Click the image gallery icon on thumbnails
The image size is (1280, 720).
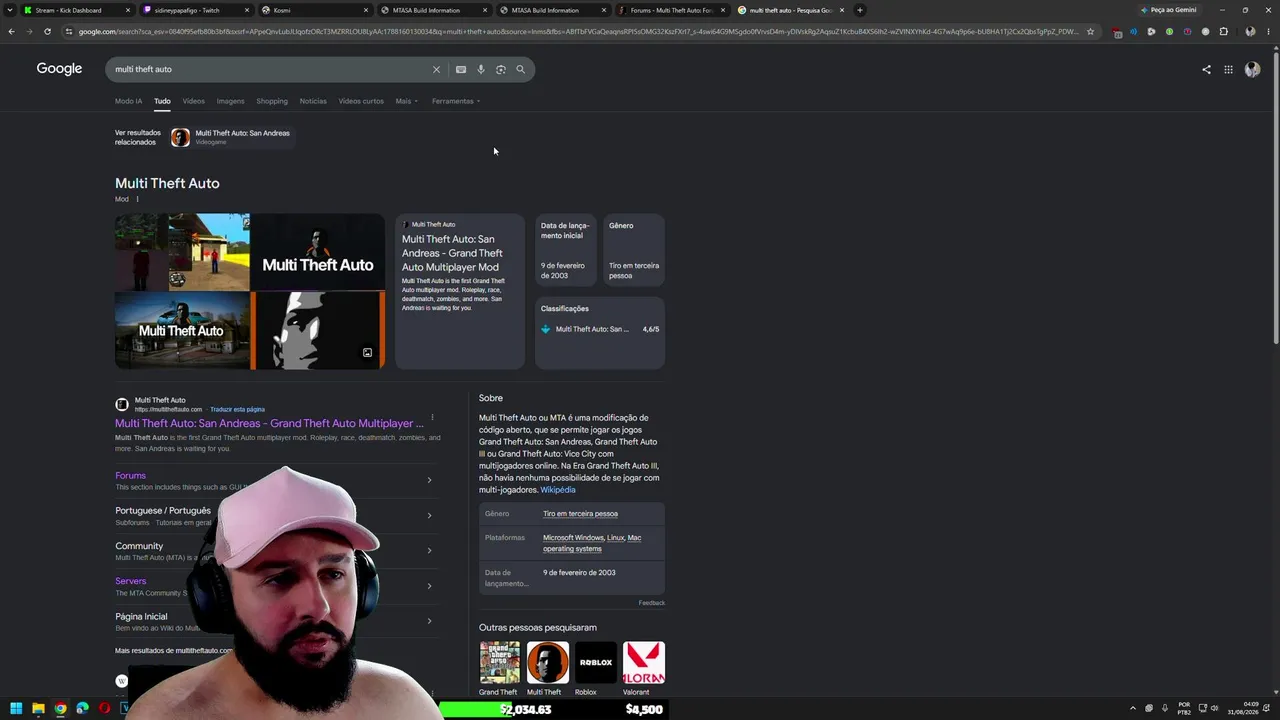click(367, 353)
